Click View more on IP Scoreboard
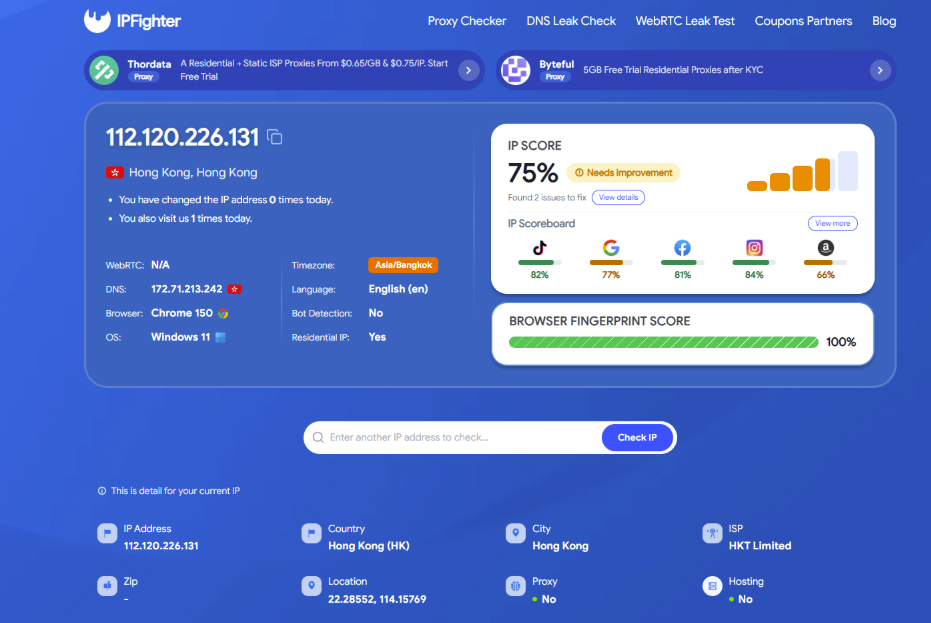Image resolution: width=931 pixels, height=623 pixels. (x=832, y=223)
